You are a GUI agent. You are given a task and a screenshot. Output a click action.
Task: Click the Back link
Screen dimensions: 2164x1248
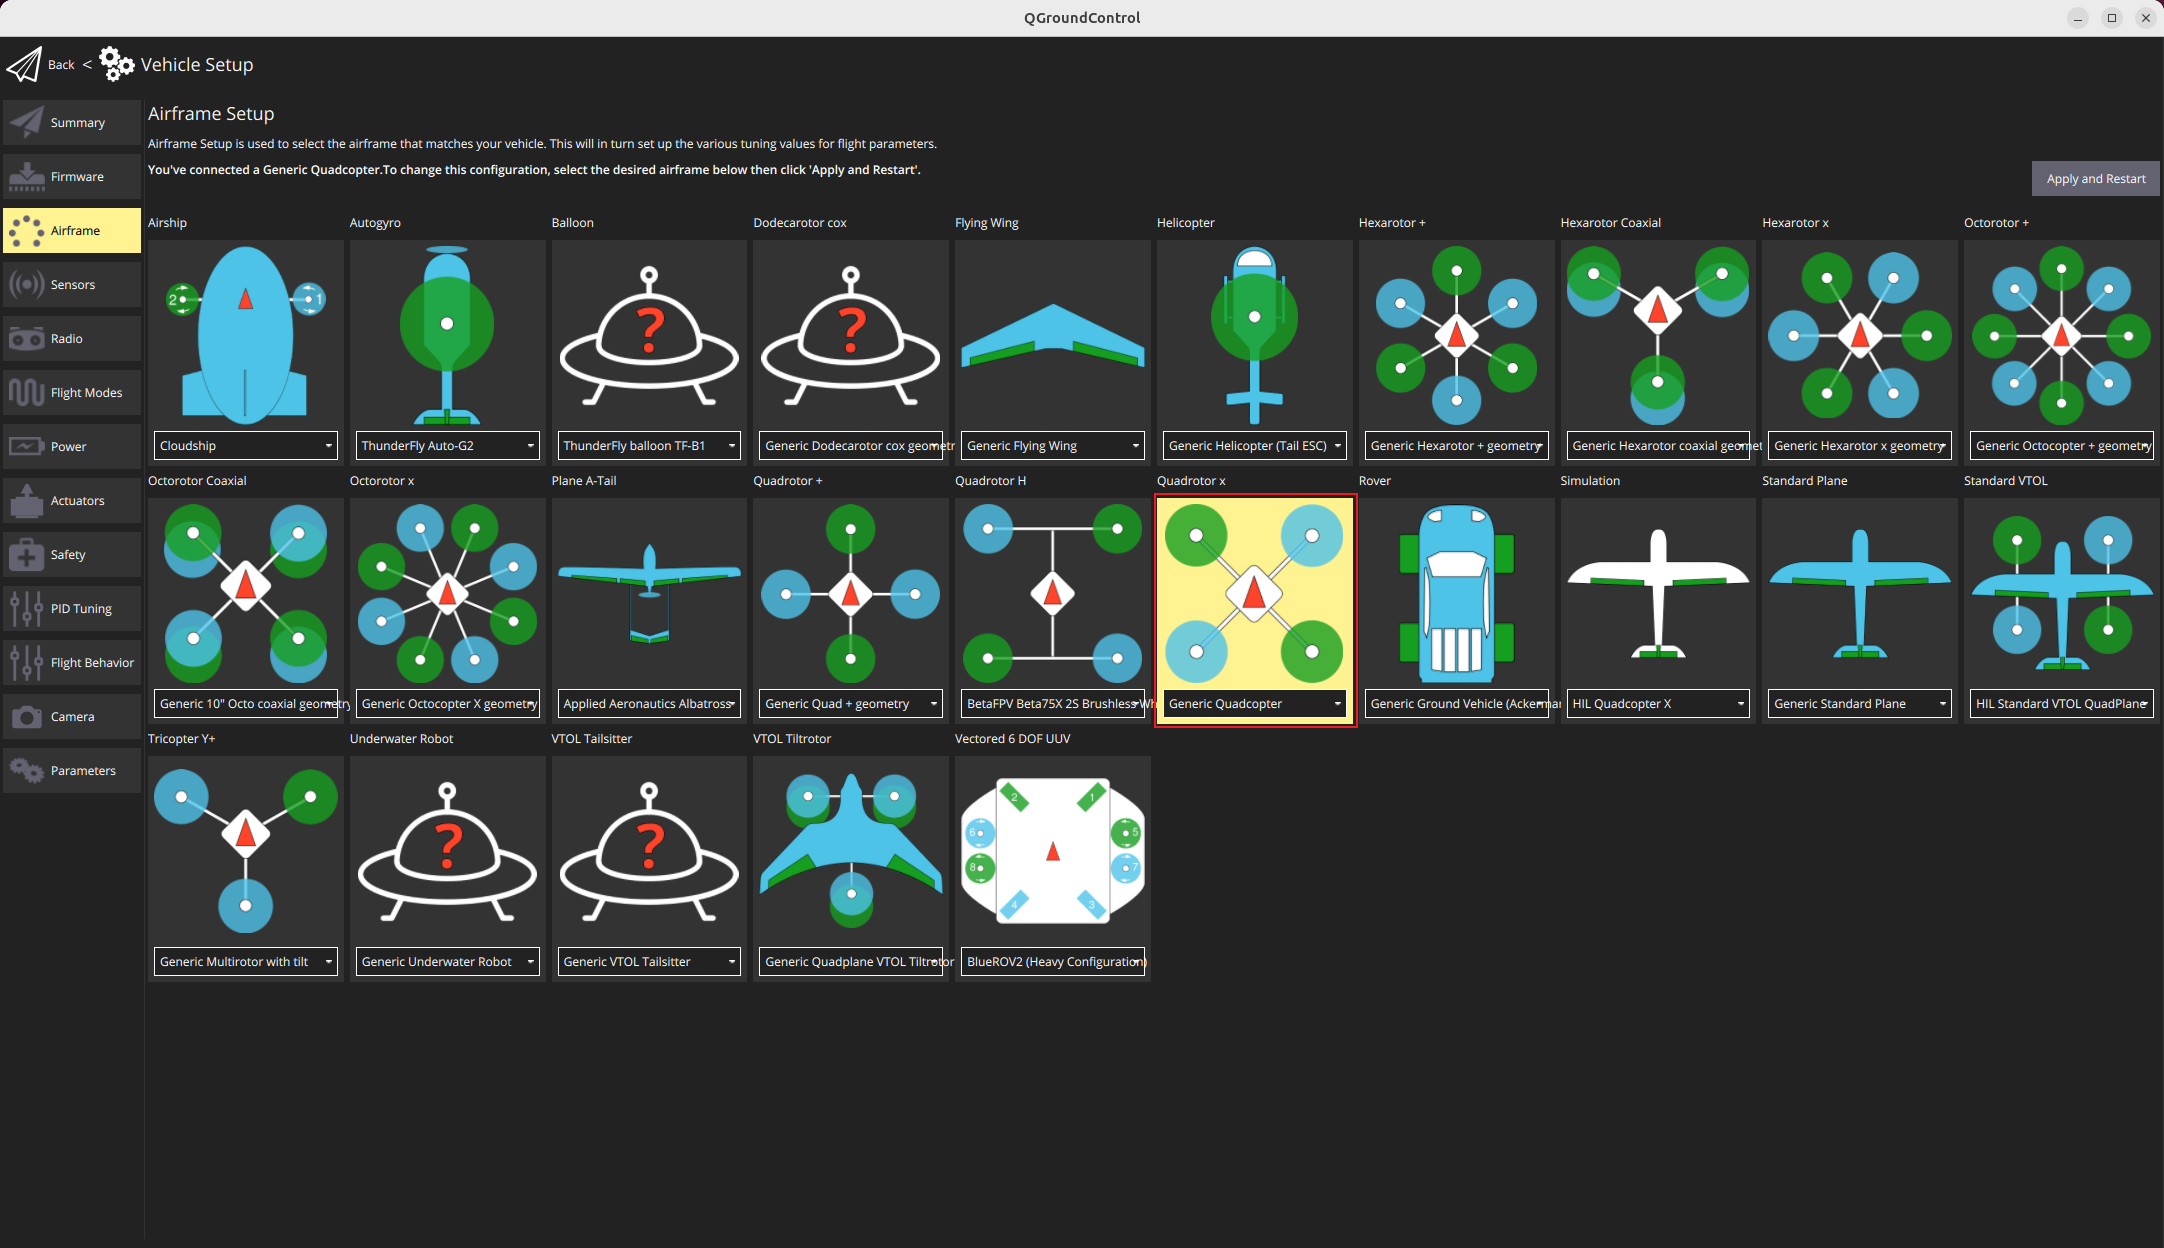pyautogui.click(x=61, y=65)
